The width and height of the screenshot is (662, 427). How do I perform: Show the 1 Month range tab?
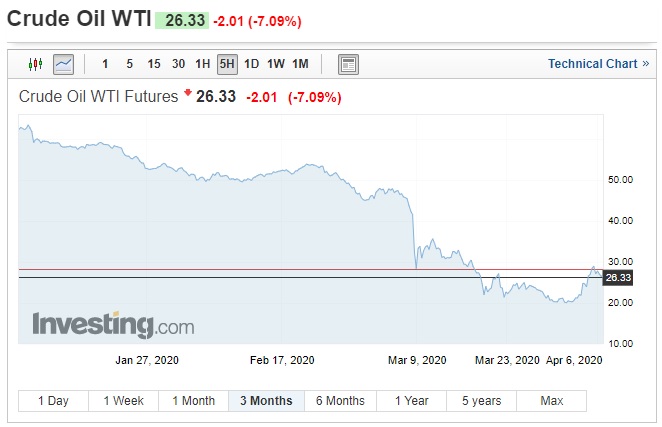193,401
